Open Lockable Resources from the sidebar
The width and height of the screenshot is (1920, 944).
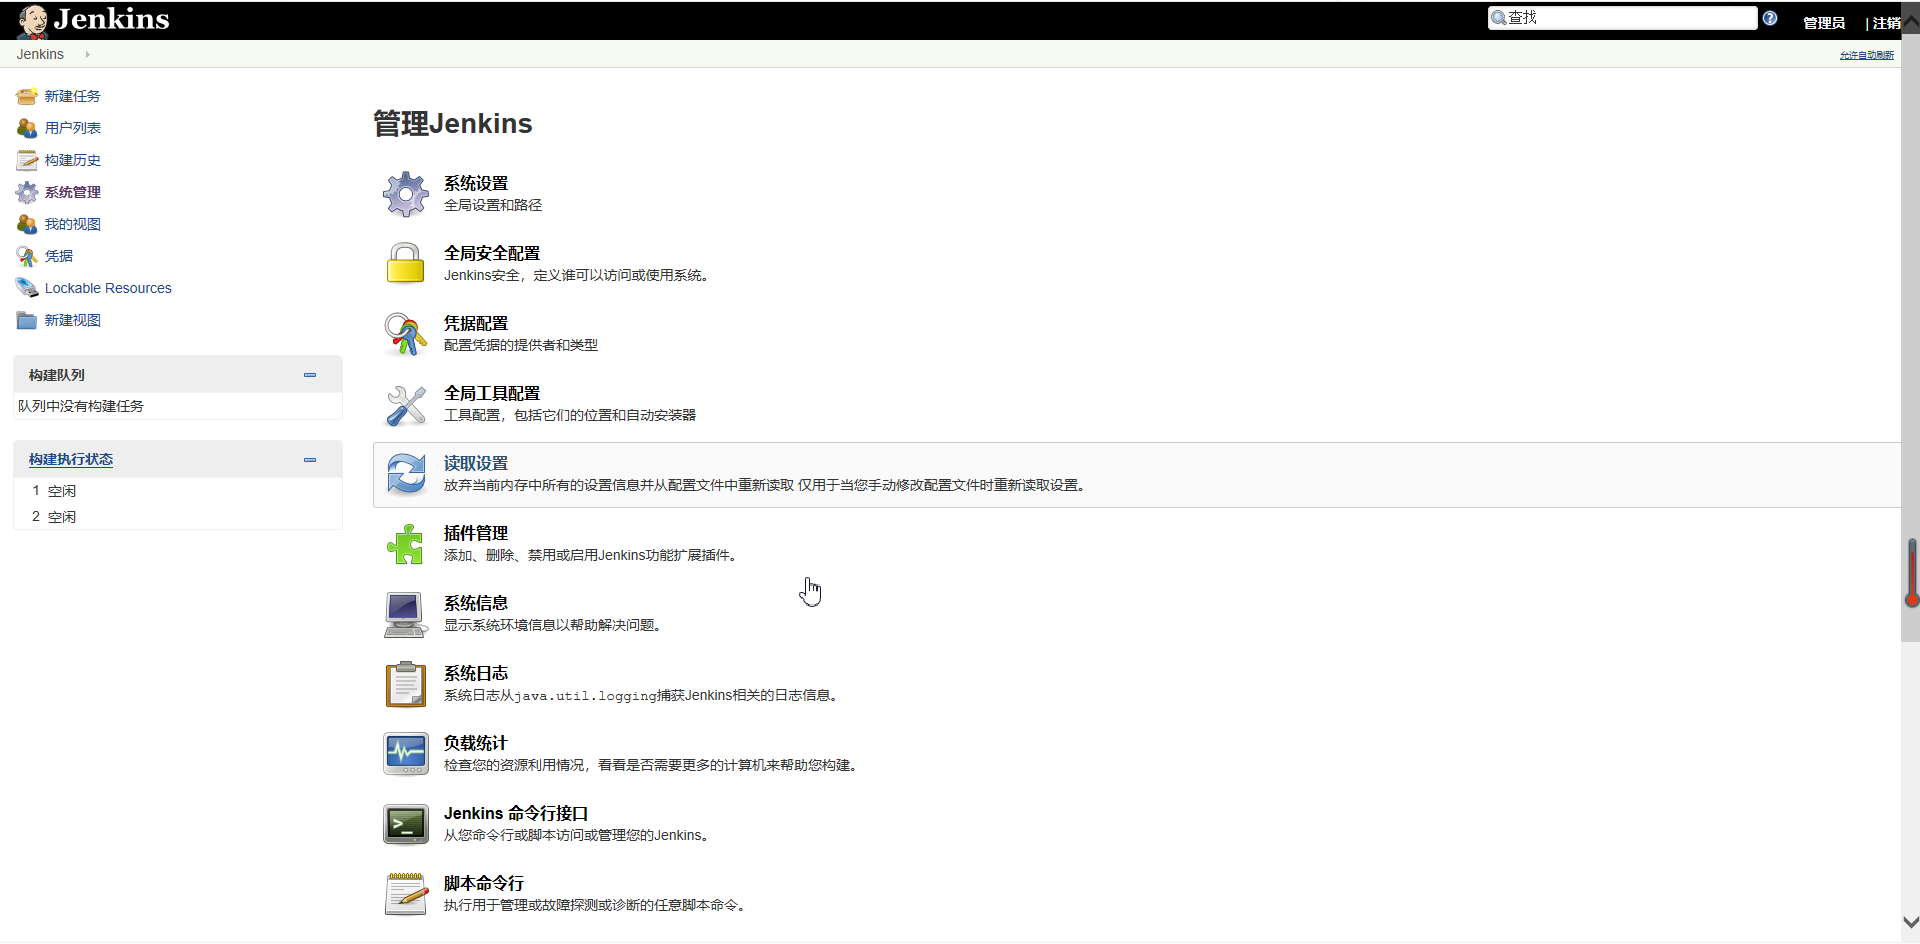tap(108, 288)
